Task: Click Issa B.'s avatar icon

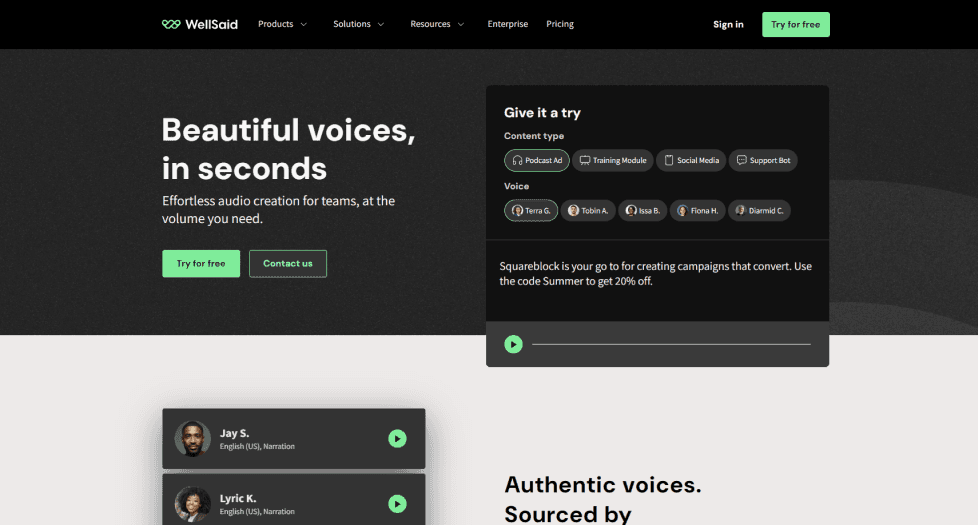Action: (631, 211)
